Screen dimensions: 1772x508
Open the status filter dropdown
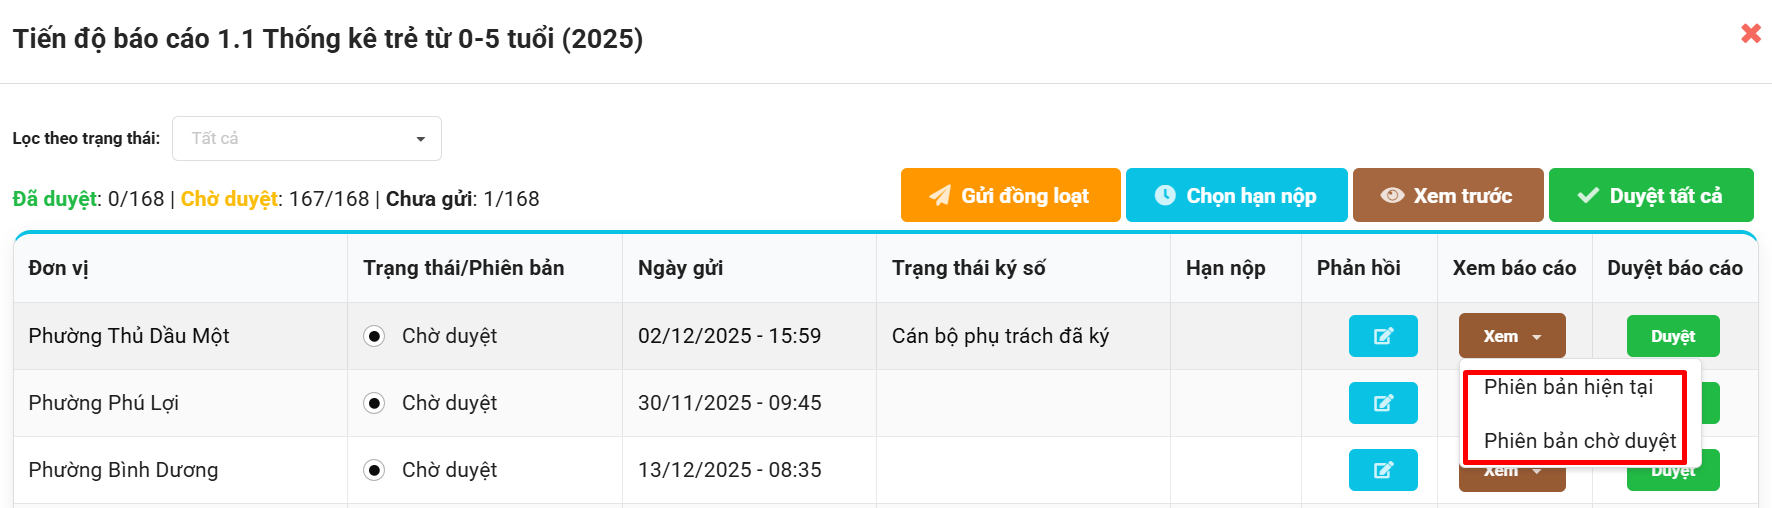click(x=307, y=139)
